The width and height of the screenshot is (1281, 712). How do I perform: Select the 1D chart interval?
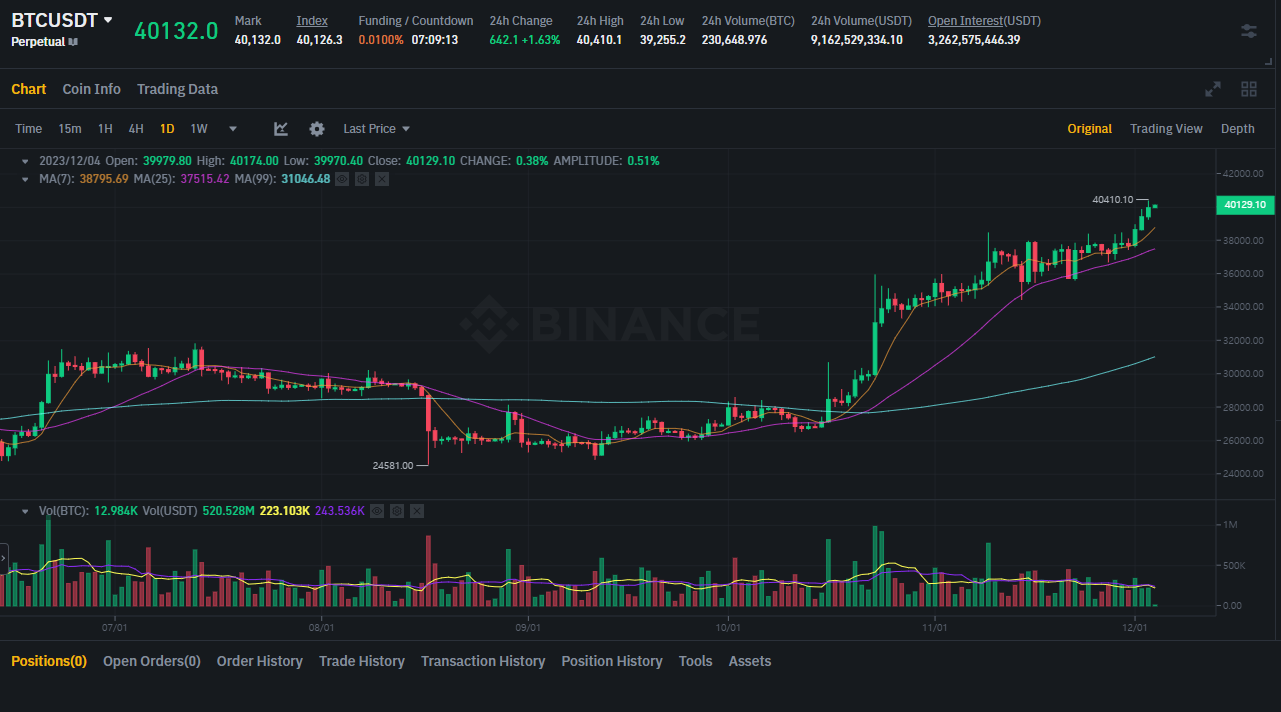[x=167, y=129]
